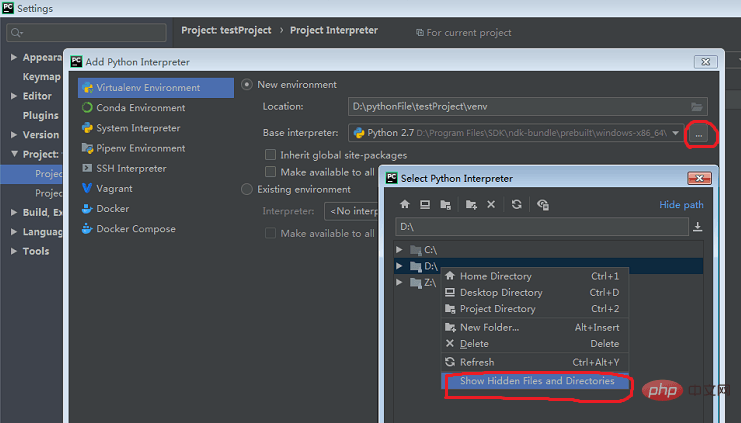Expand Tools section in Settings tree
741x423 pixels.
point(14,251)
